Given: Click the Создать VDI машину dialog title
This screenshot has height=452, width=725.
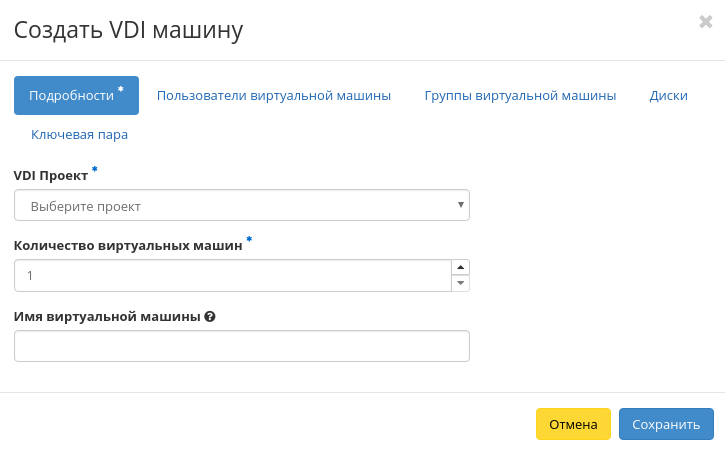Looking at the screenshot, I should coord(128,30).
